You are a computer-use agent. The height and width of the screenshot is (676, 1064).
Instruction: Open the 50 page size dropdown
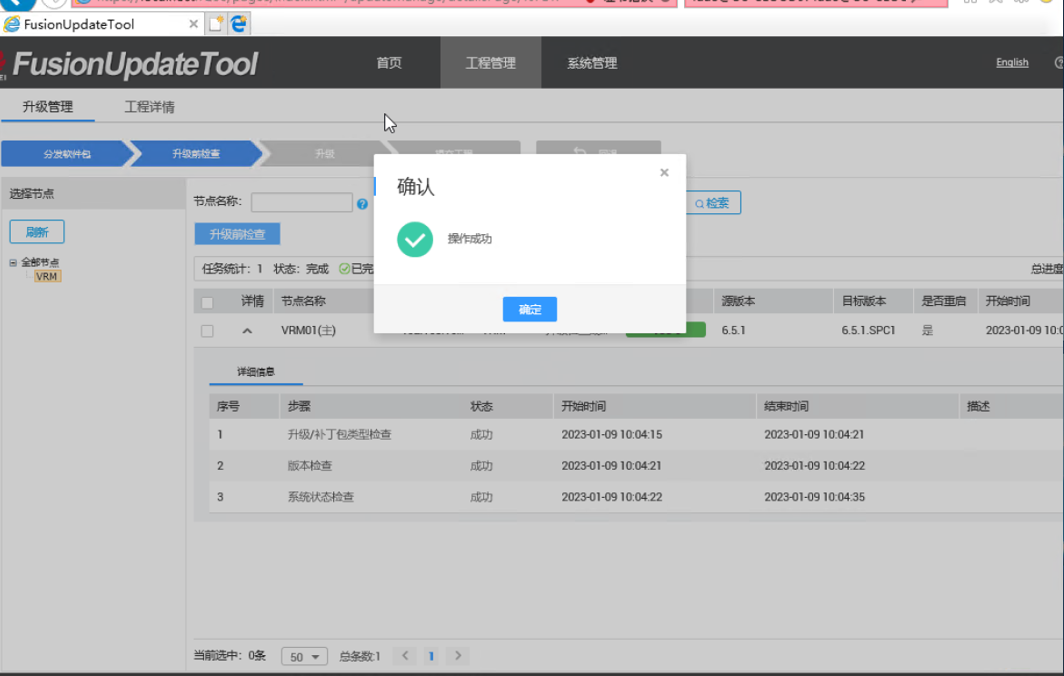pyautogui.click(x=304, y=656)
